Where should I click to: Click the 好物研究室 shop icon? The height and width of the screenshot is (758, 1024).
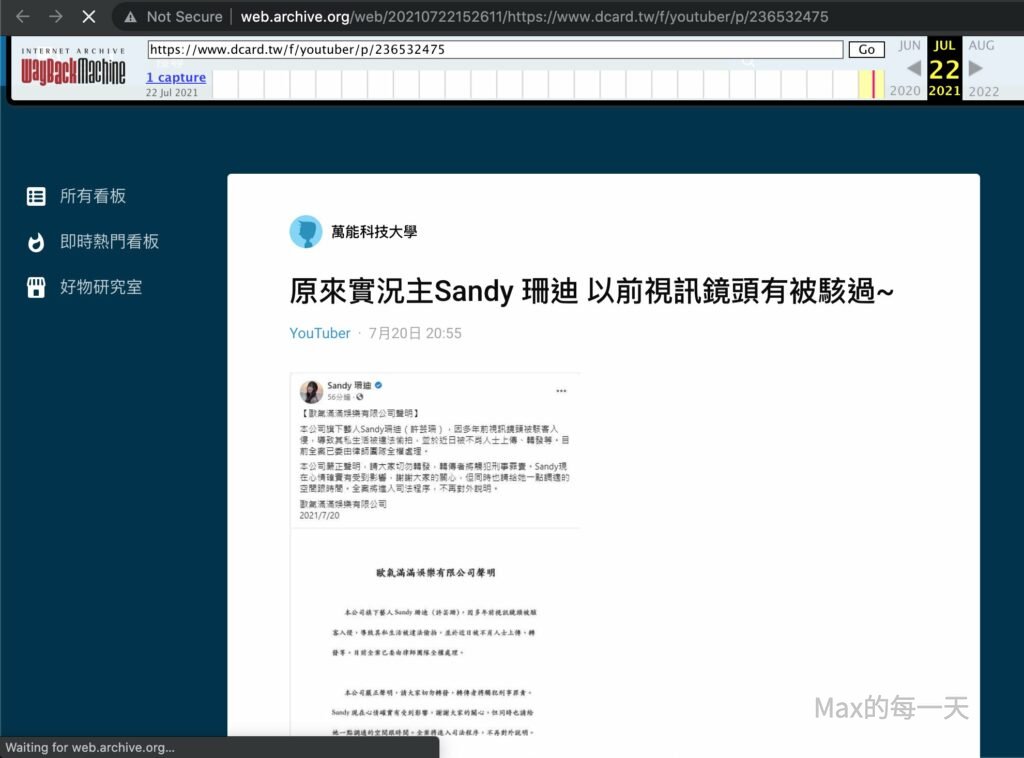click(36, 288)
